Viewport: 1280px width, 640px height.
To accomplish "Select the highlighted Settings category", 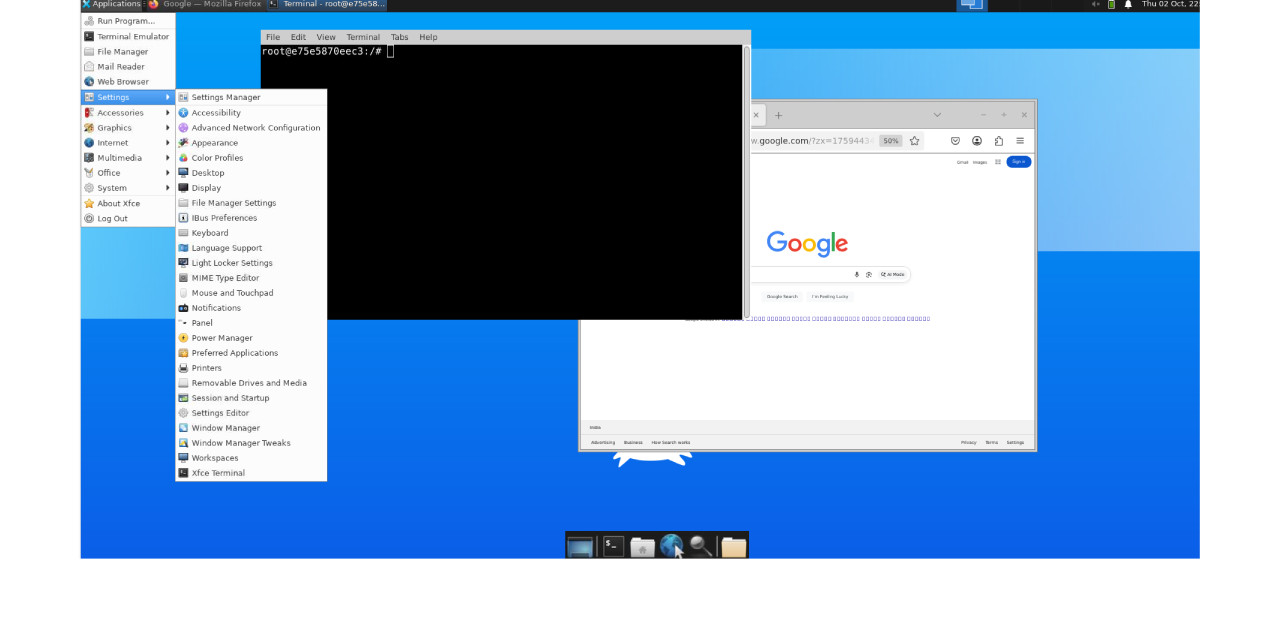I will click(128, 97).
